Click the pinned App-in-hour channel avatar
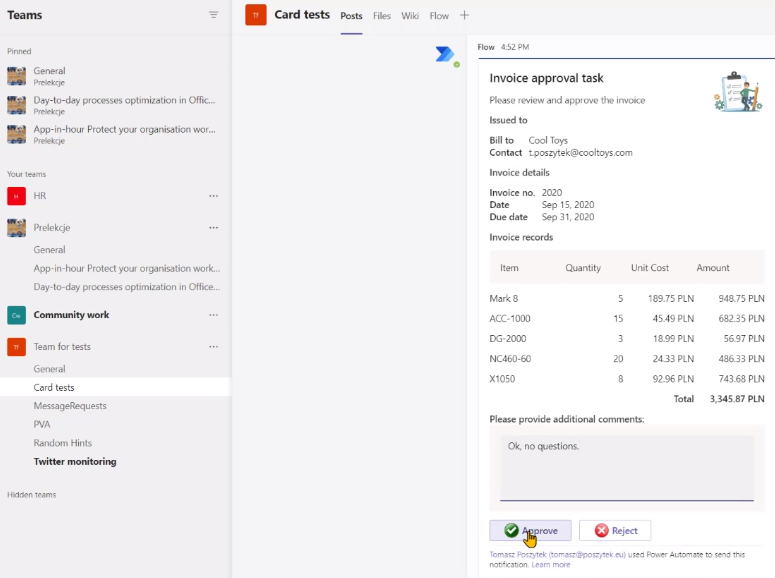The image size is (775, 578). tap(16, 134)
